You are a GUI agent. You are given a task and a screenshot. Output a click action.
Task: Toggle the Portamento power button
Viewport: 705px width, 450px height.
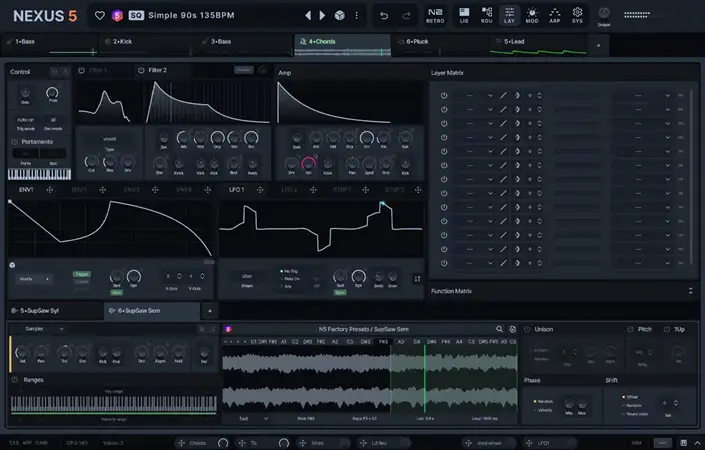pos(14,142)
